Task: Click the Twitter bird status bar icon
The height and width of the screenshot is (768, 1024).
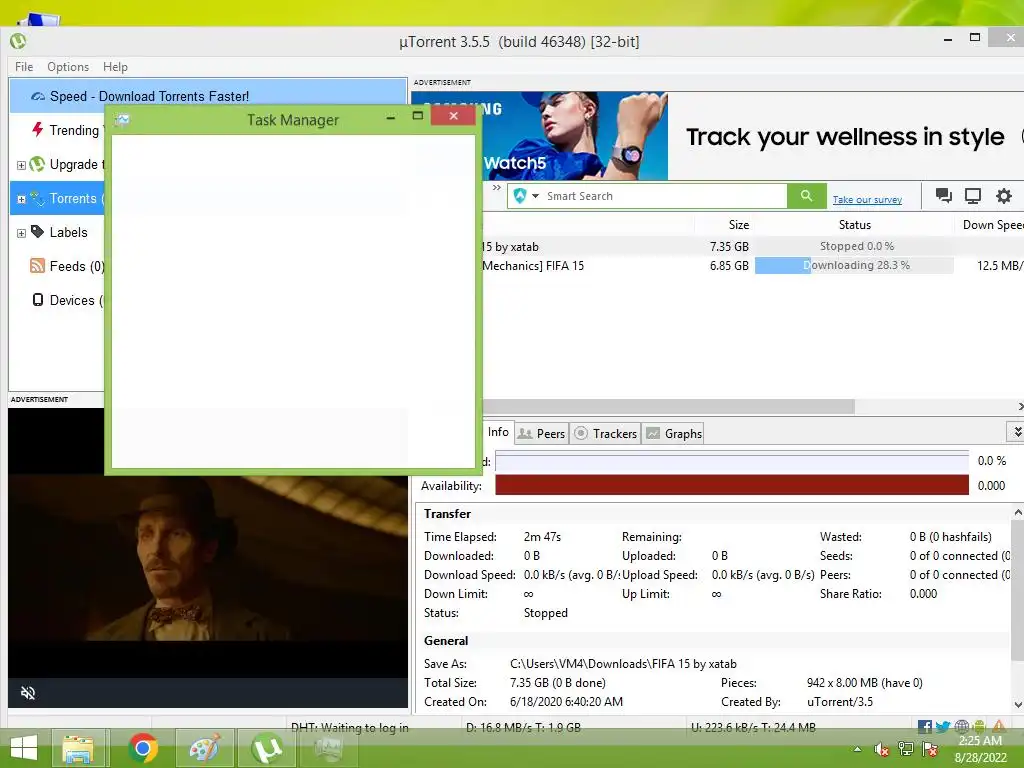Action: (942, 727)
